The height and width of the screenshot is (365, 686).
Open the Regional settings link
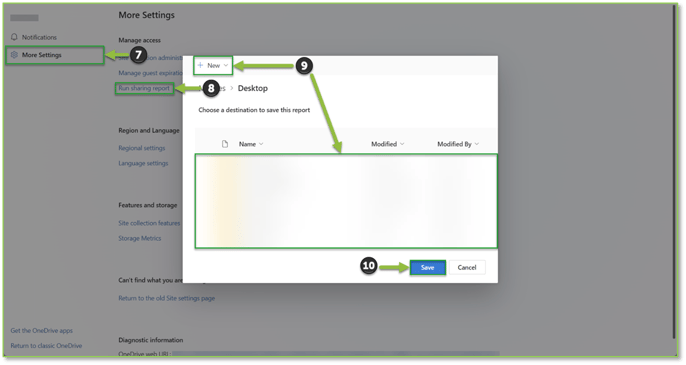tap(142, 148)
